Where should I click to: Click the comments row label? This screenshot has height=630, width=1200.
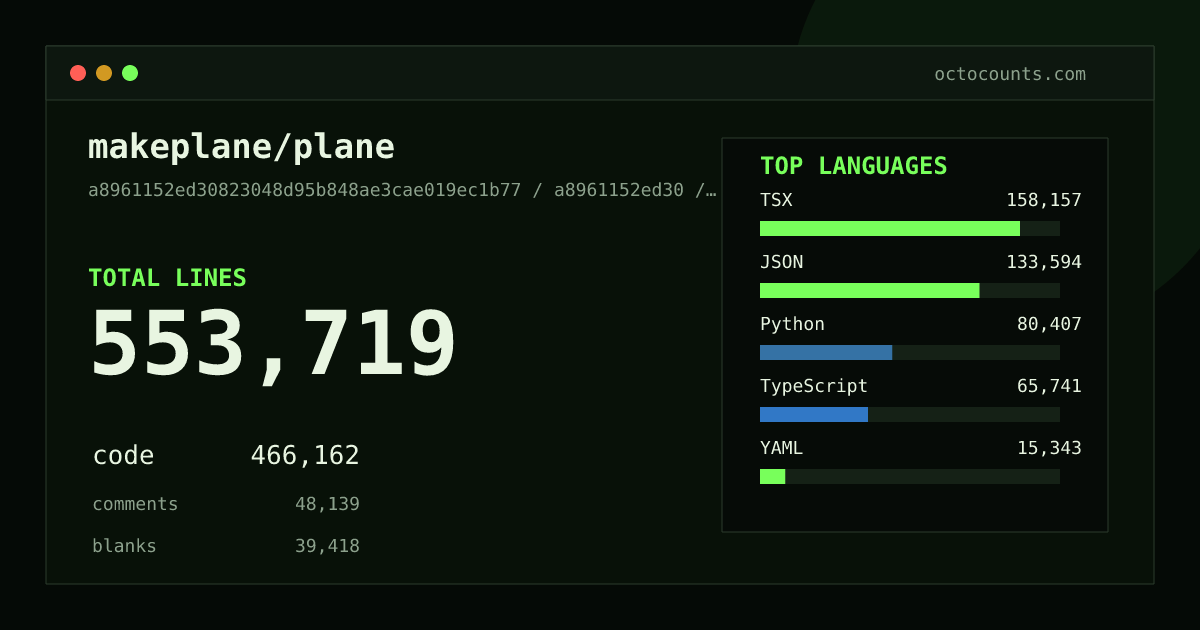(135, 504)
